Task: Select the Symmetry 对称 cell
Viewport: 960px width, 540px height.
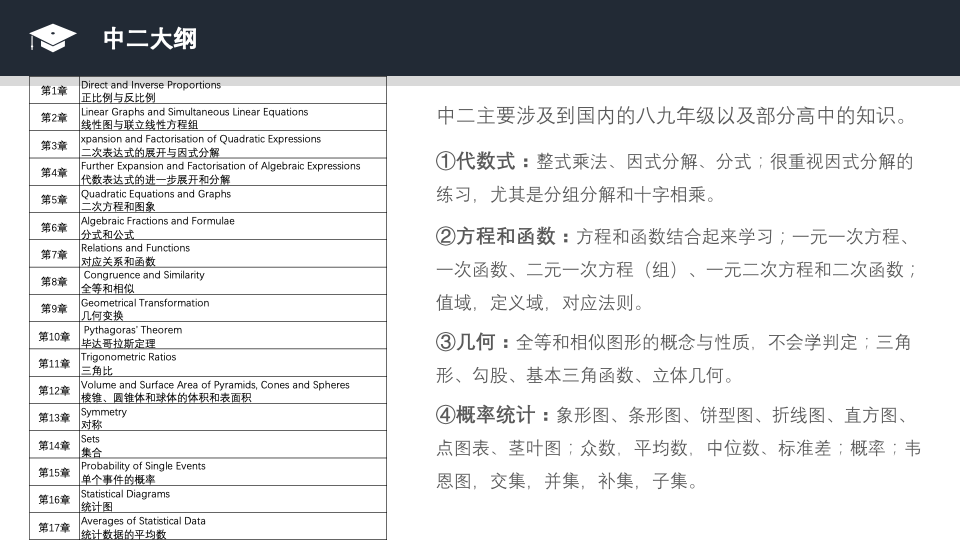Action: 233,418
